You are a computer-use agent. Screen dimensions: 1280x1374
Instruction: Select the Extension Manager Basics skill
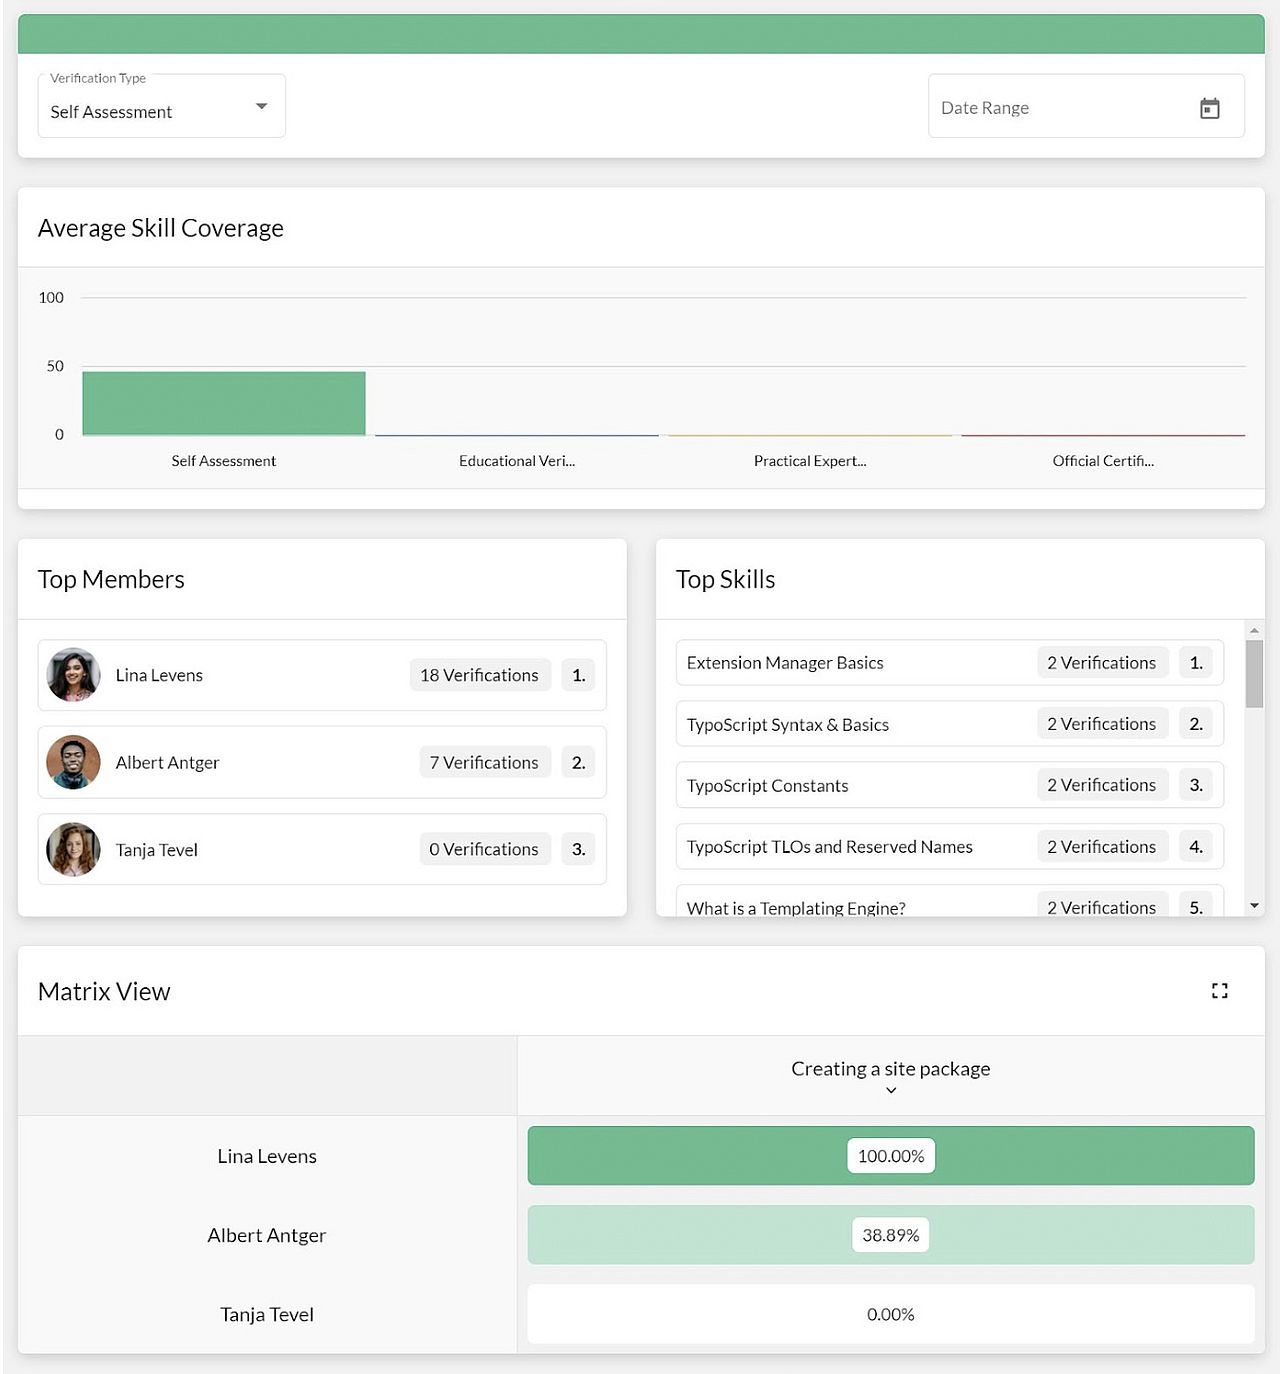tap(785, 663)
